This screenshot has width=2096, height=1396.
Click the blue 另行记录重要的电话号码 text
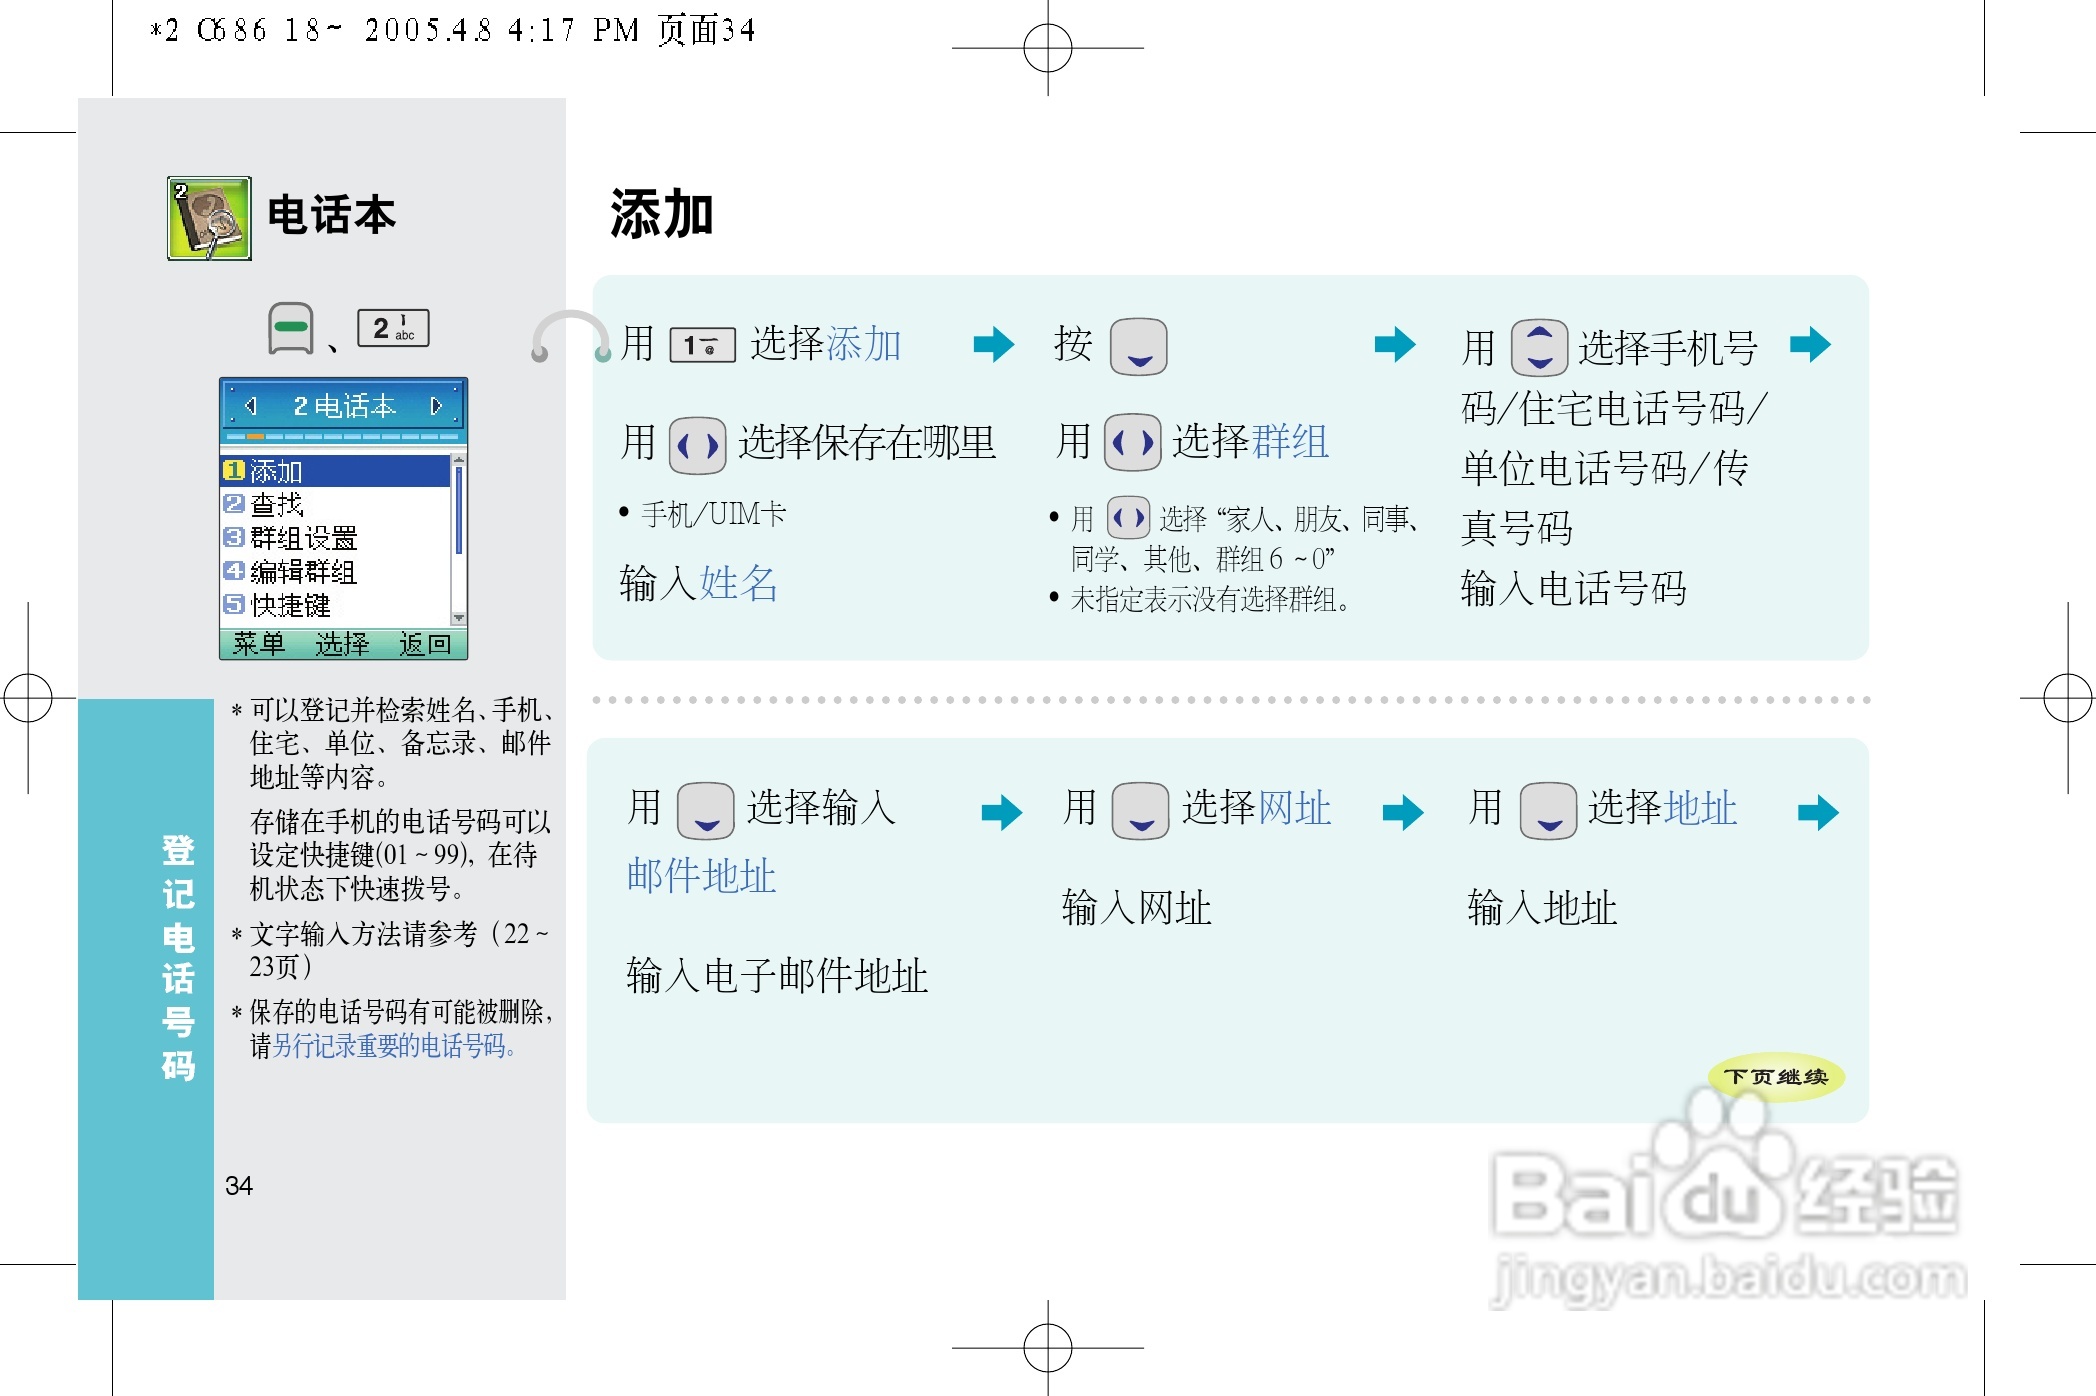pos(394,1046)
